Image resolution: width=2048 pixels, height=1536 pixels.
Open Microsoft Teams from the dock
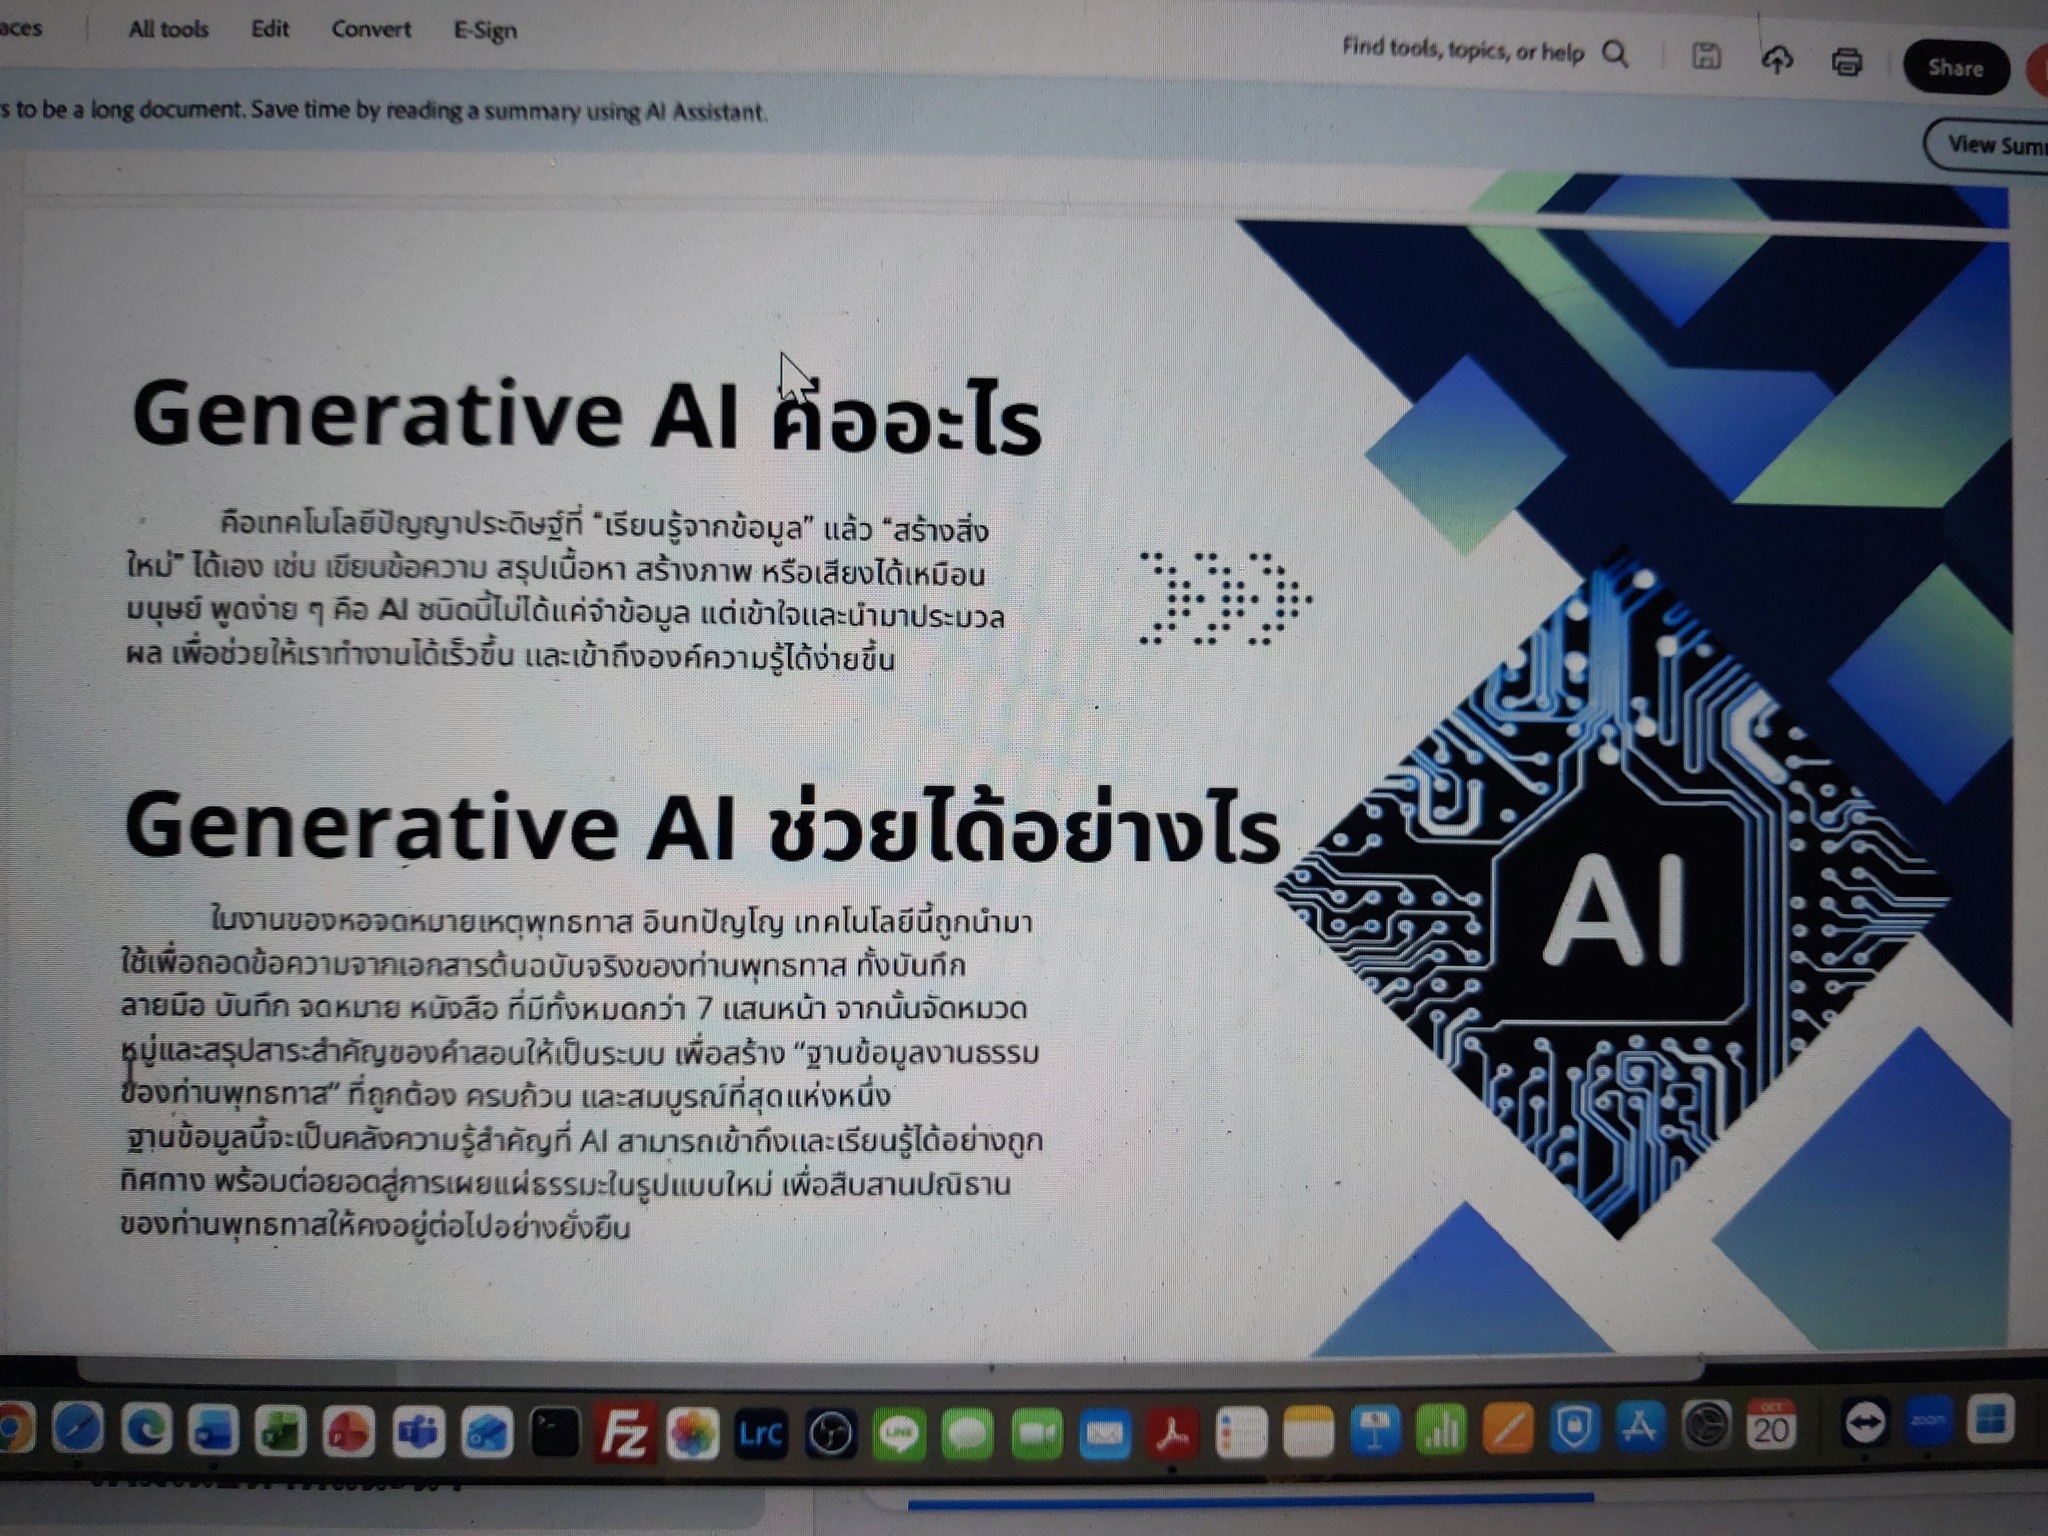tap(418, 1432)
